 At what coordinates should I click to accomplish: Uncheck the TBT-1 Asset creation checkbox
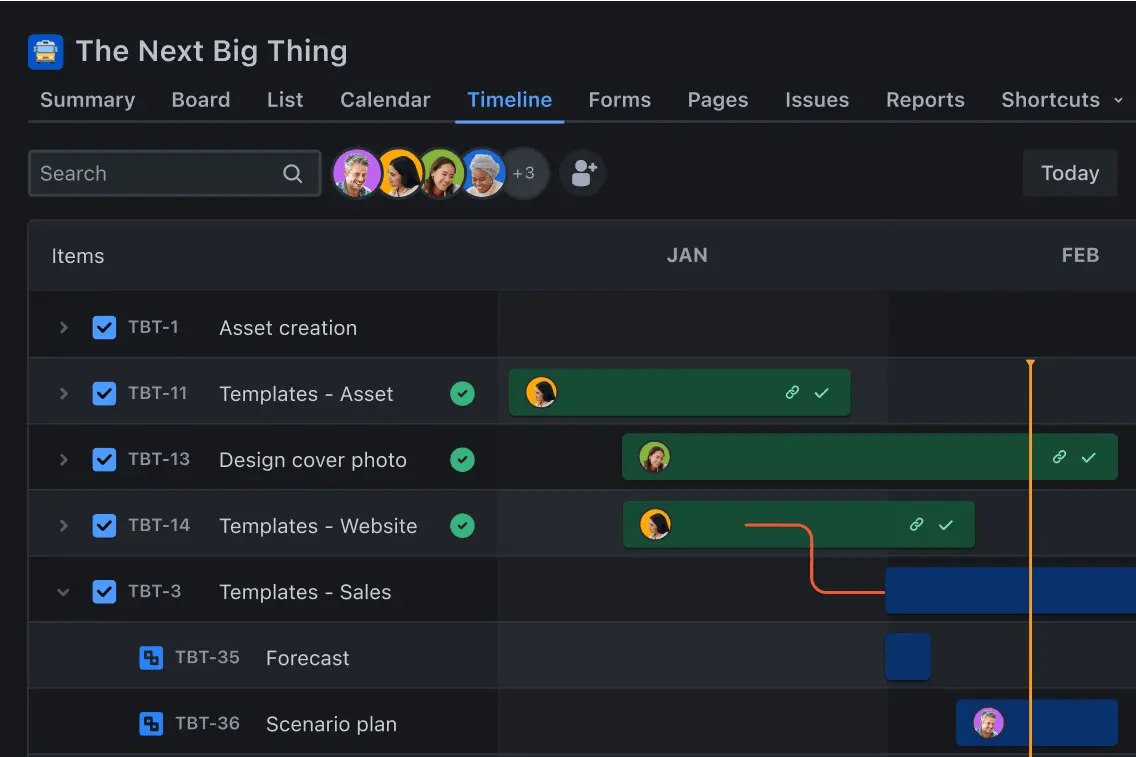pyautogui.click(x=104, y=327)
